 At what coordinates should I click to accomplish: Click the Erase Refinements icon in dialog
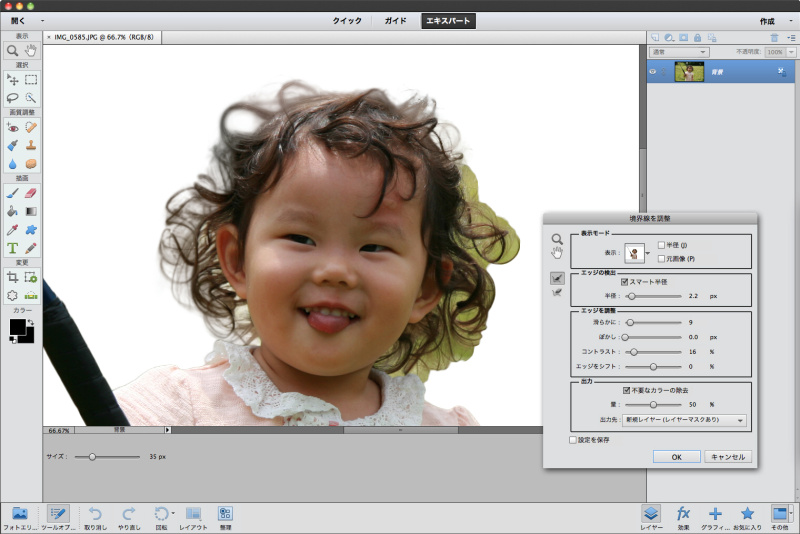557,293
